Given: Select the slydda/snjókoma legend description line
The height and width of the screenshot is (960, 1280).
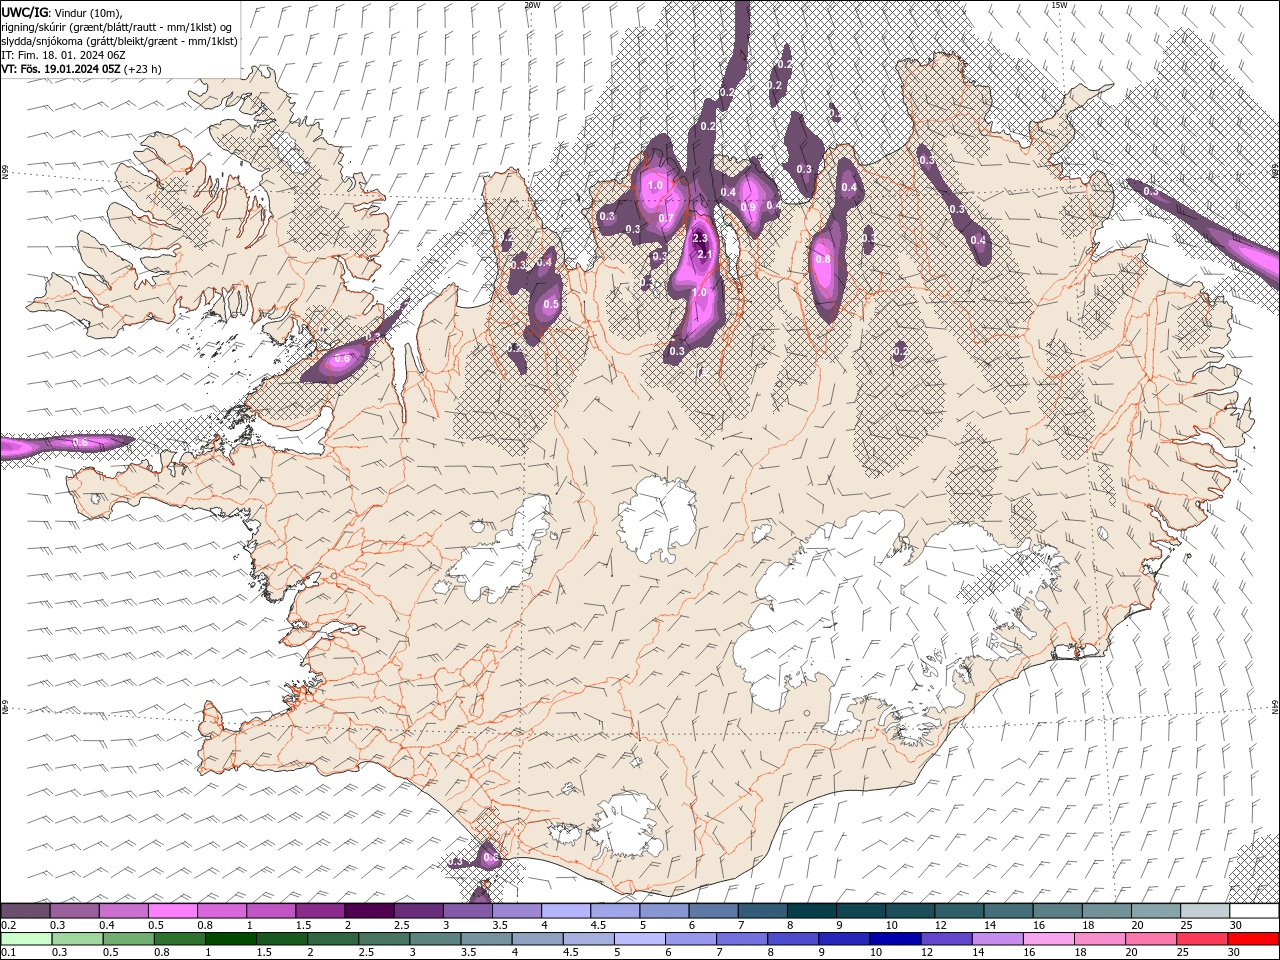Looking at the screenshot, I should [x=119, y=41].
